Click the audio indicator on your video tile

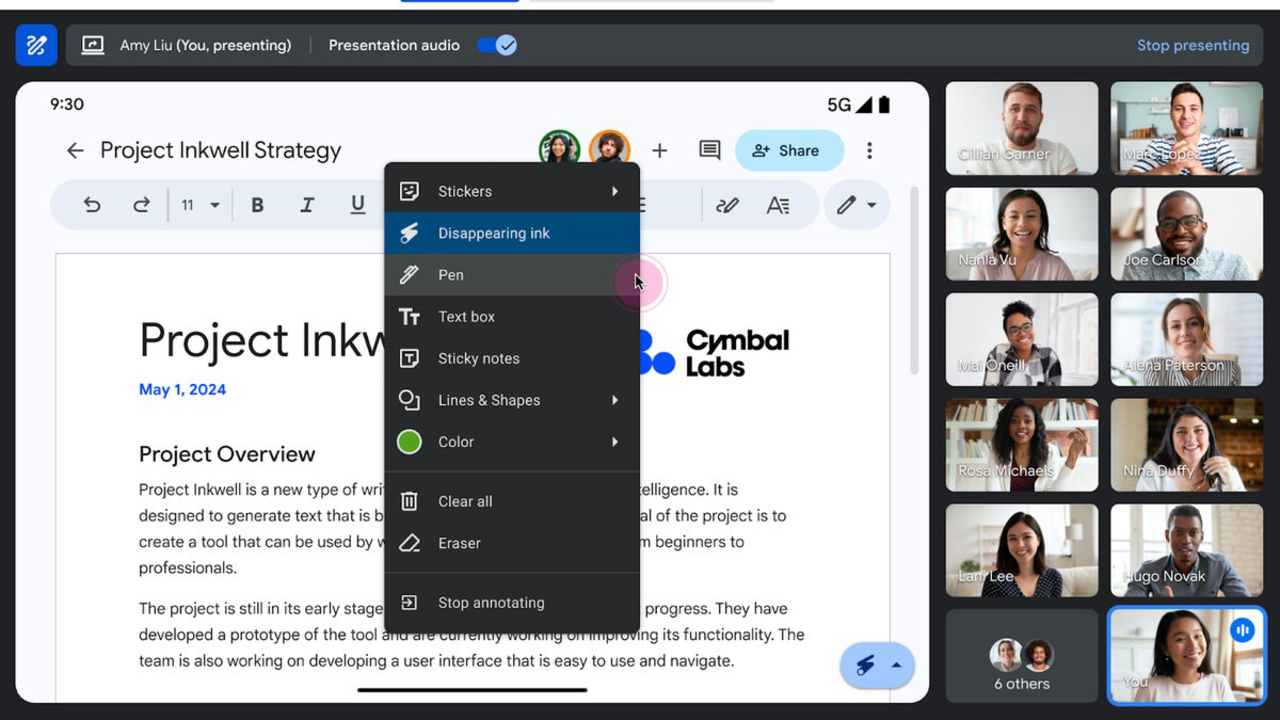pos(1243,630)
